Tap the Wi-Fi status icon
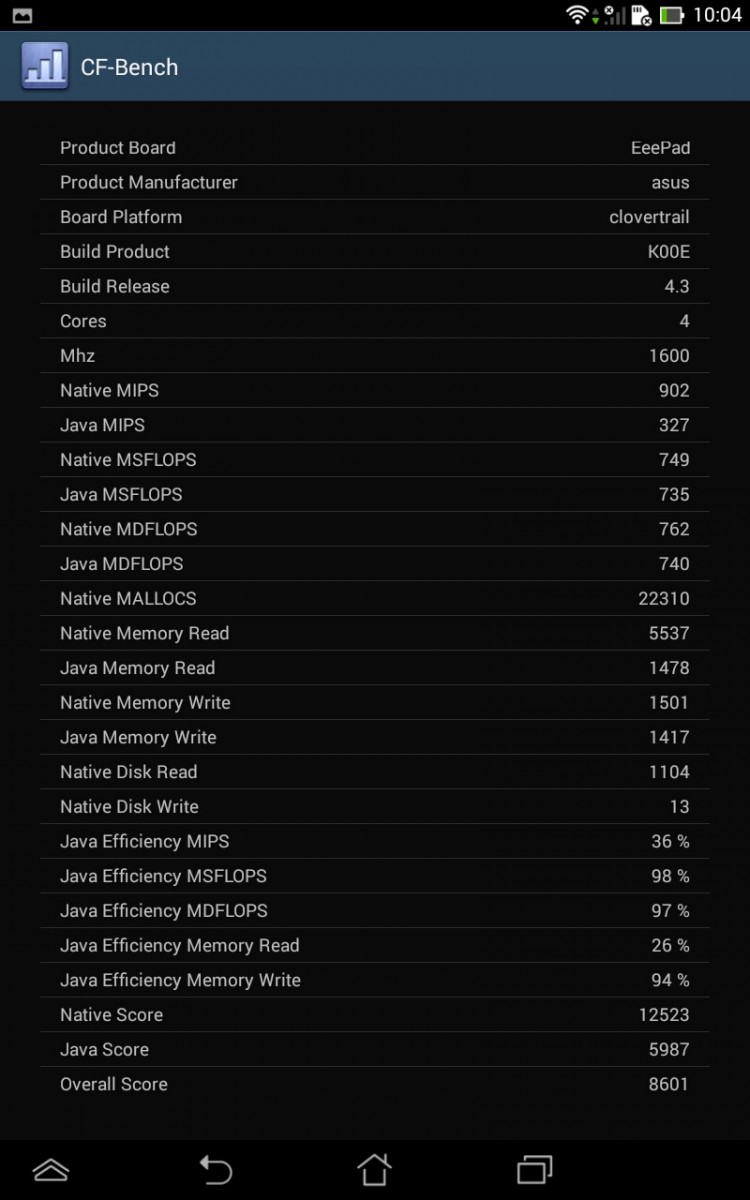The image size is (750, 1200). coord(577,15)
